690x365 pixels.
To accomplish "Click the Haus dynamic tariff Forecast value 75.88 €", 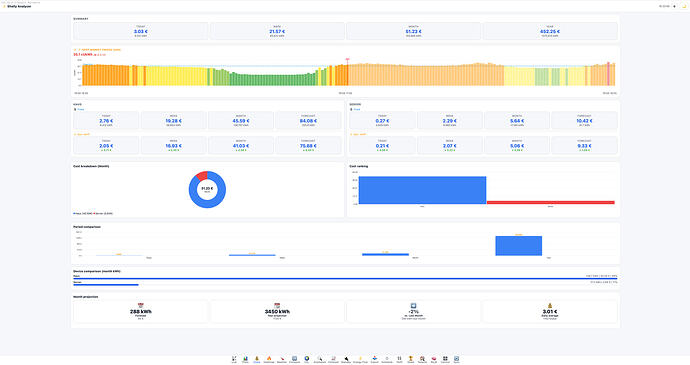I will [308, 146].
